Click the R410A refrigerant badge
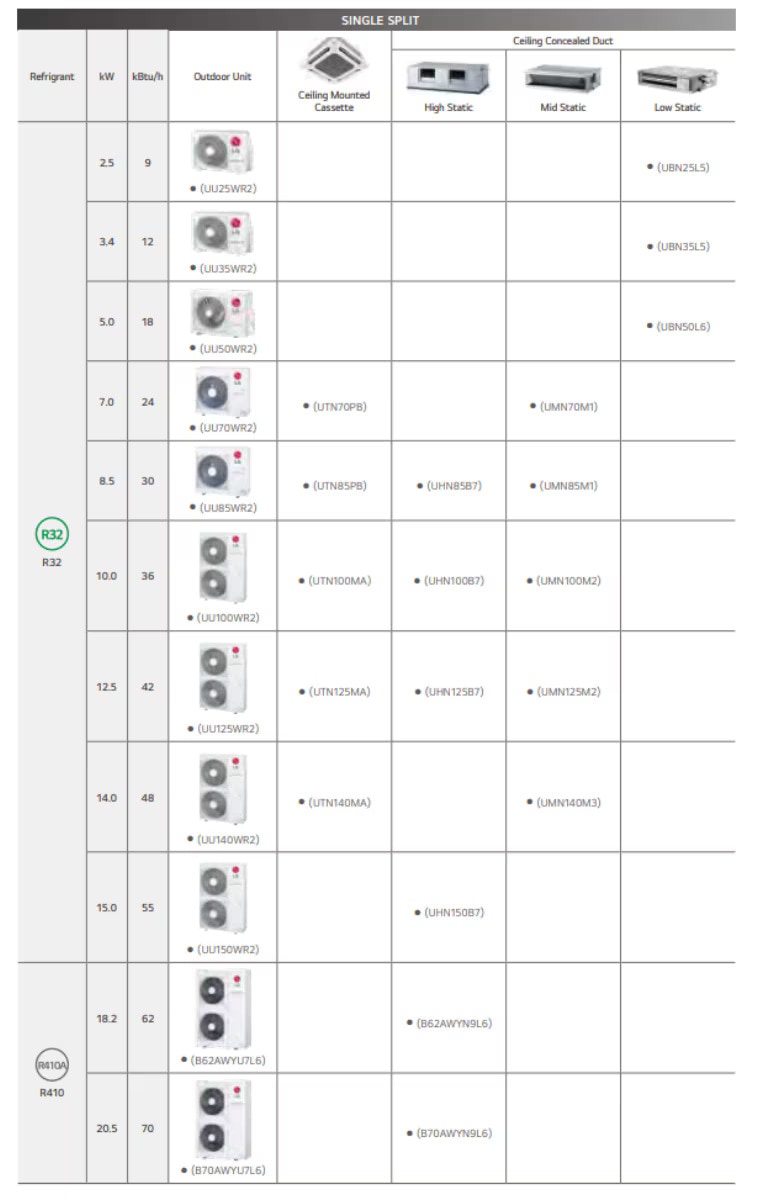Image resolution: width=768 pixels, height=1200 pixels. click(x=52, y=1065)
